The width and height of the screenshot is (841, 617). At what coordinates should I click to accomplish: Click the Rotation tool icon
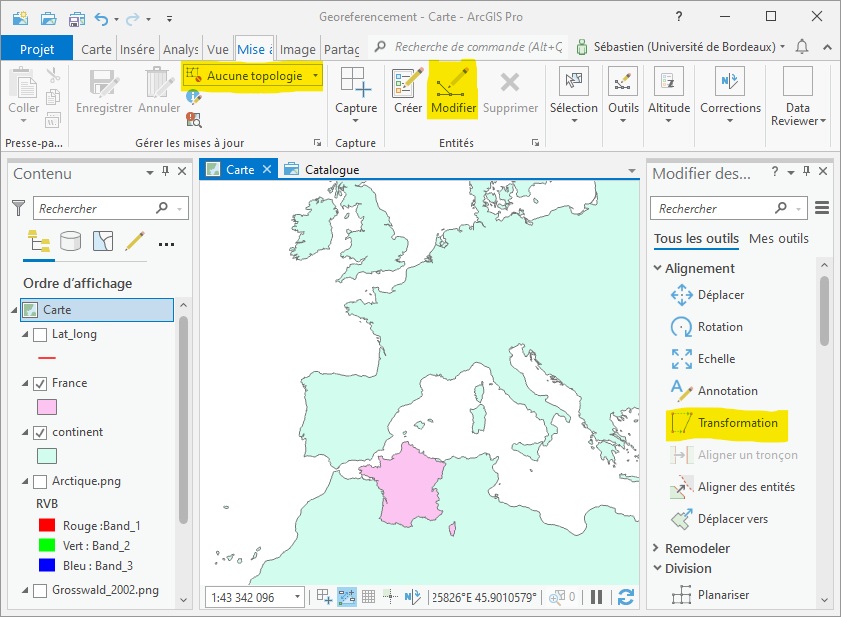(x=682, y=327)
